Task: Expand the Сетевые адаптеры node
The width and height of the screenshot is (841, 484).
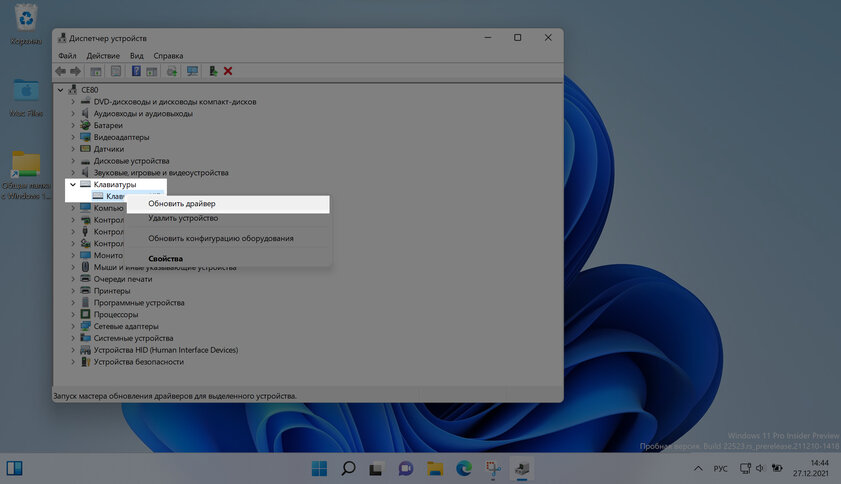Action: coord(73,326)
